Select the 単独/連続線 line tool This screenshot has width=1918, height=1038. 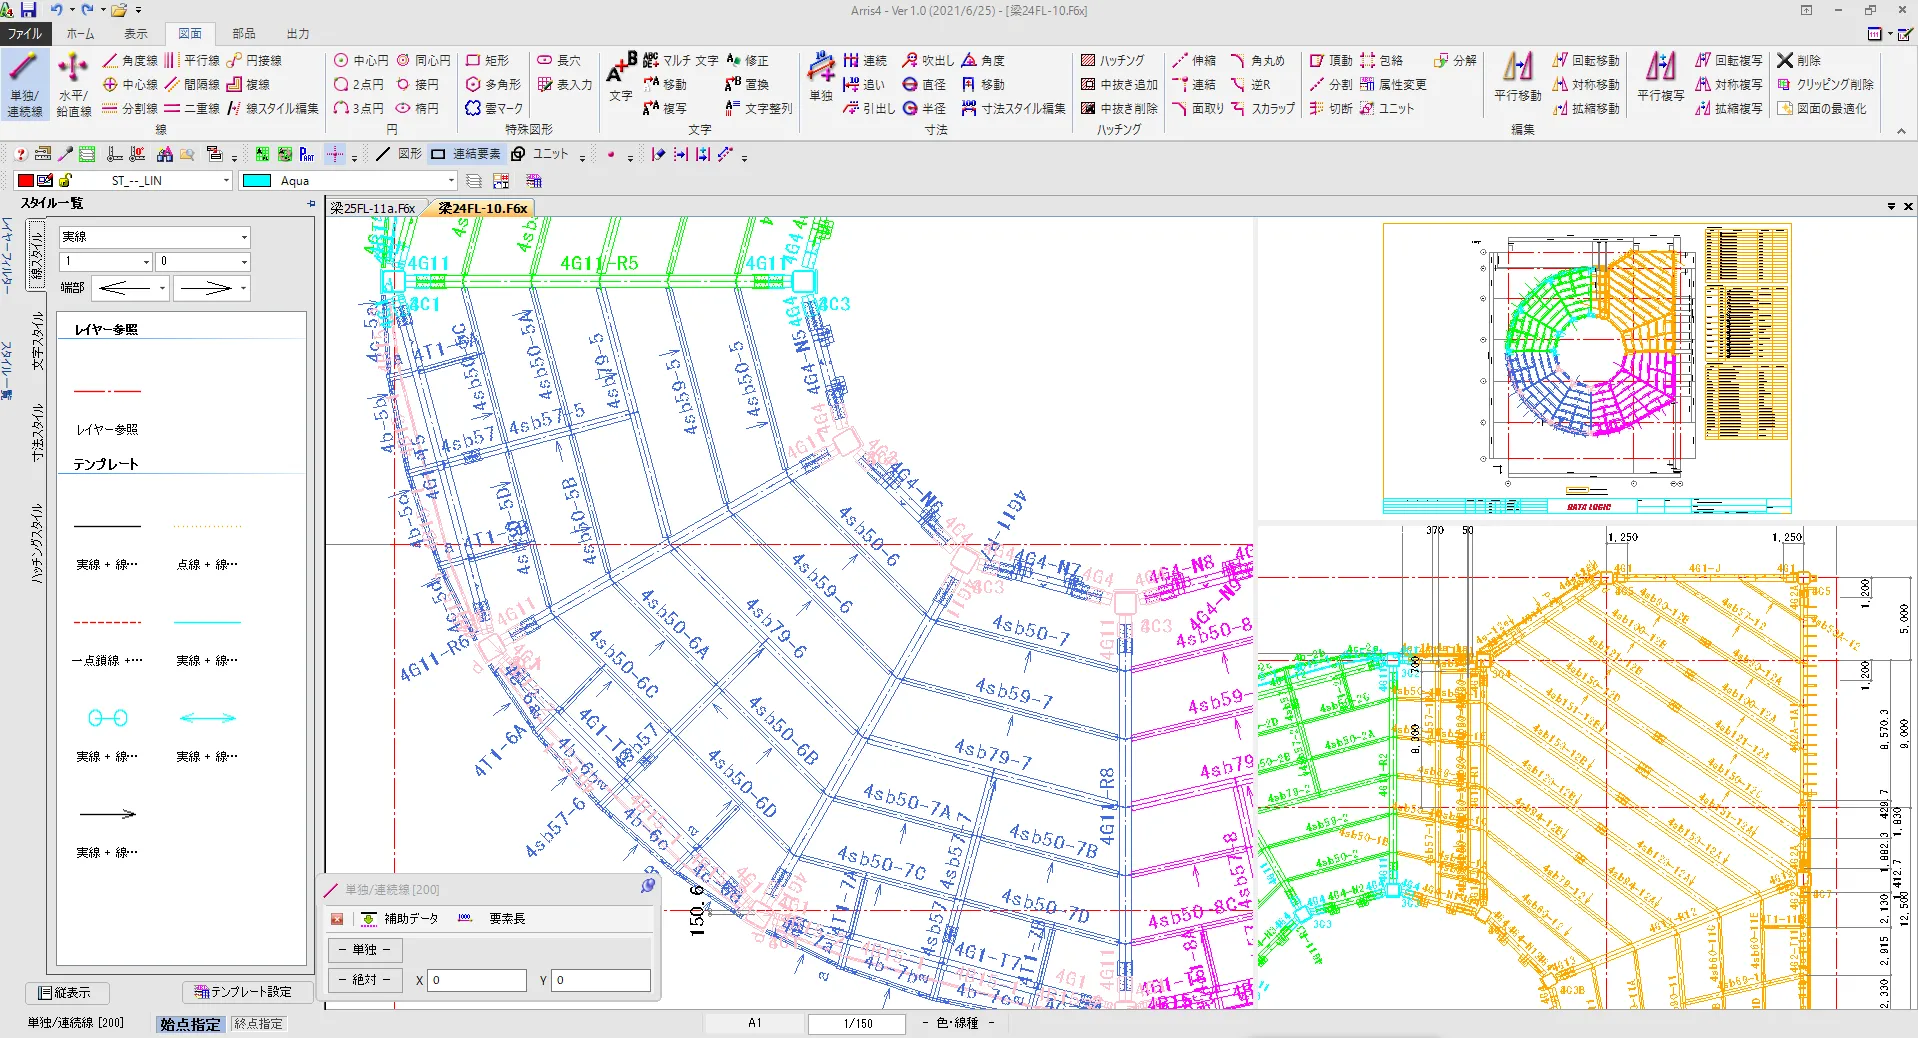pyautogui.click(x=25, y=85)
